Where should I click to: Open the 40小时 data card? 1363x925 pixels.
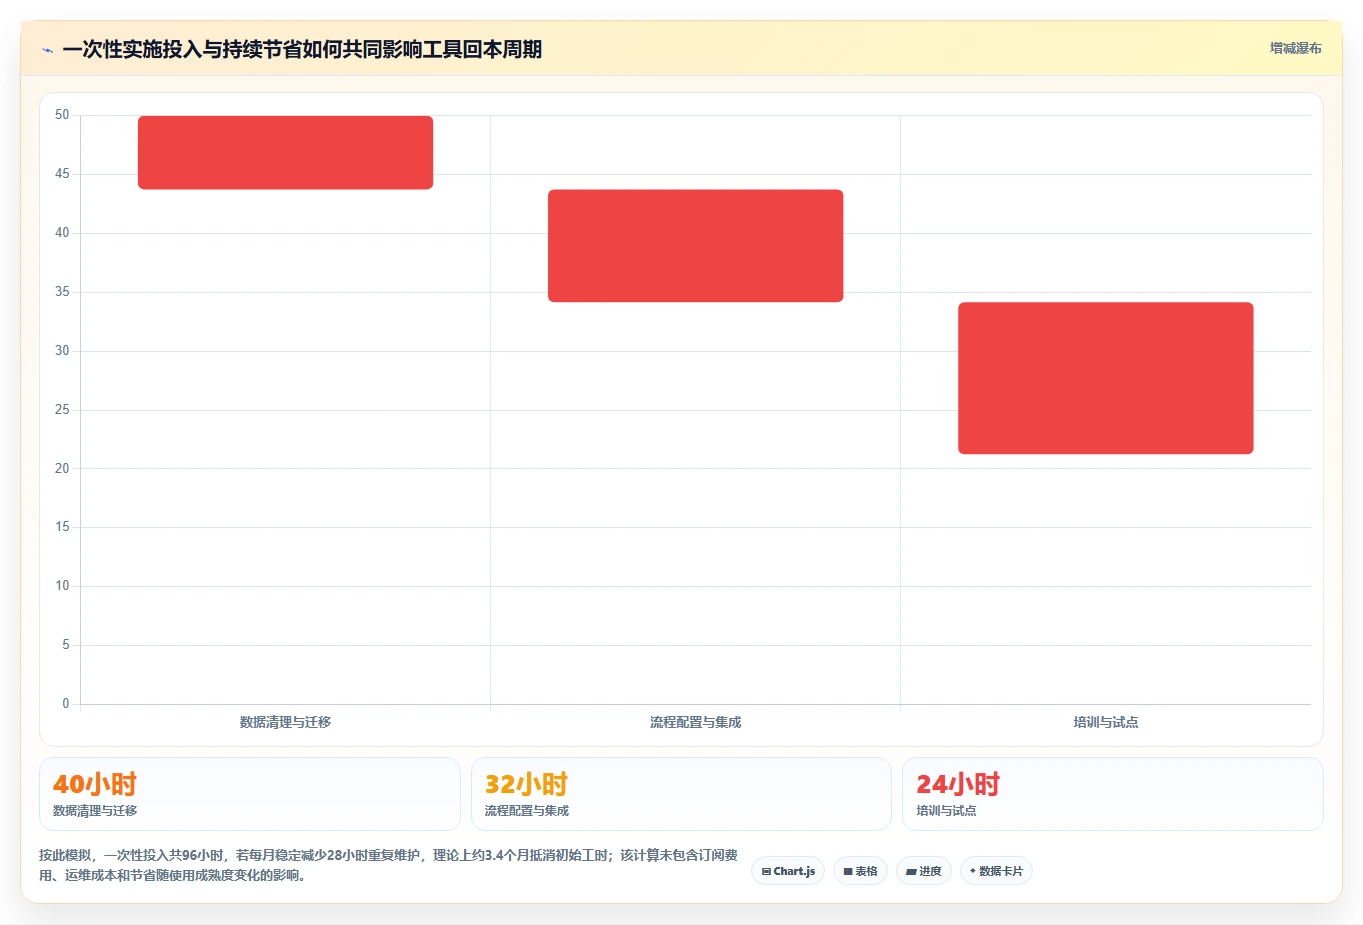pyautogui.click(x=250, y=794)
